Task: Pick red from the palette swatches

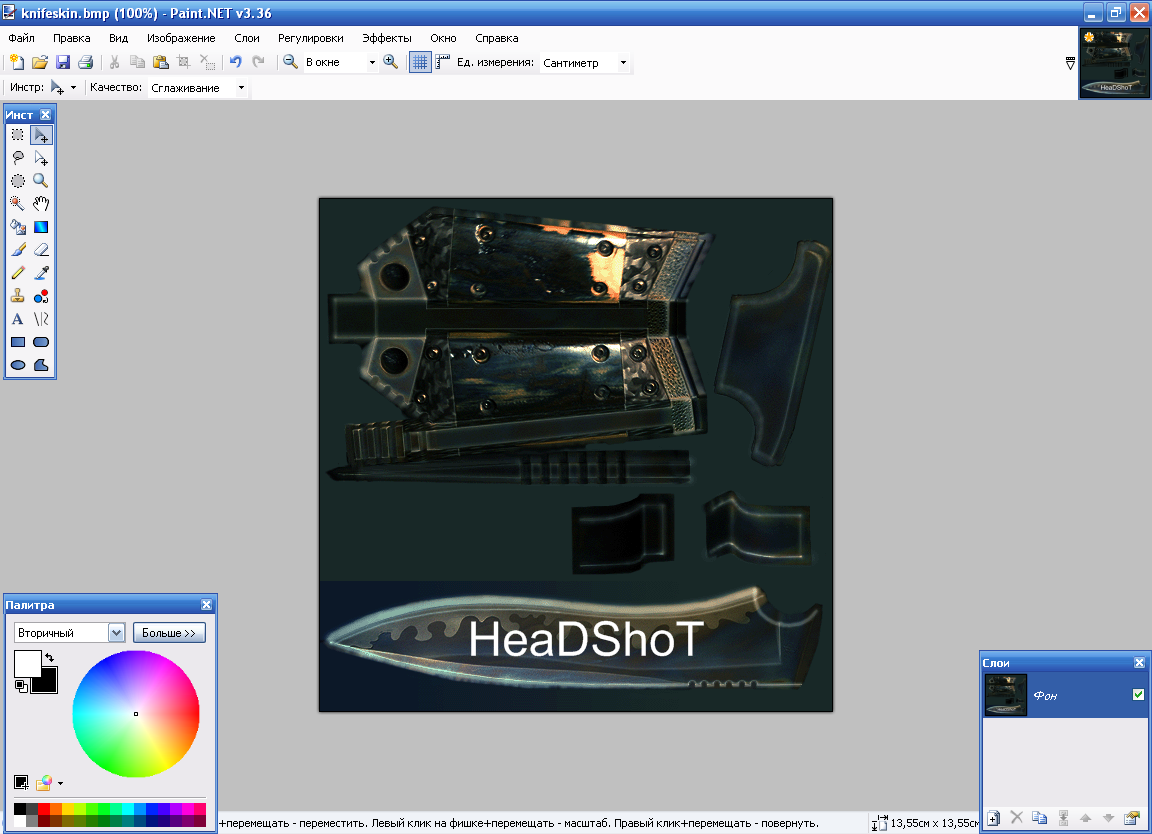Action: pyautogui.click(x=45, y=809)
